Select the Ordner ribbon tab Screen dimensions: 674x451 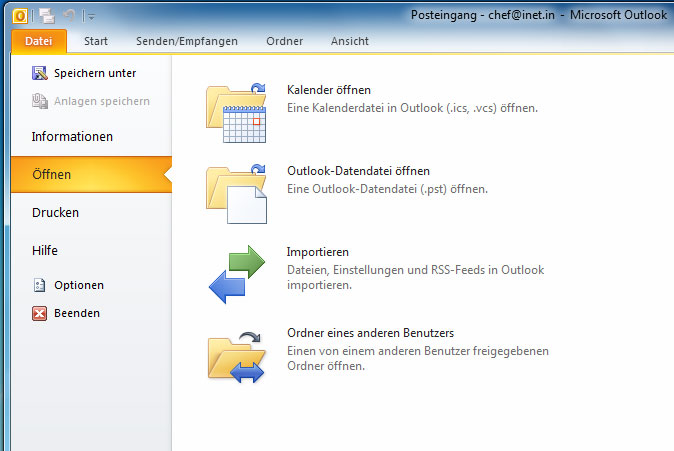click(285, 41)
